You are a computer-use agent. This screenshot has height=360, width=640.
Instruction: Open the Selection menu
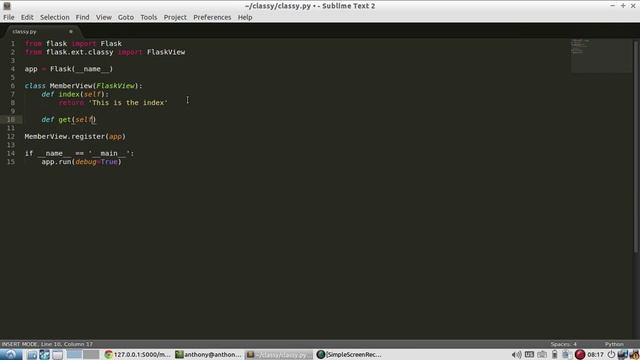point(55,17)
